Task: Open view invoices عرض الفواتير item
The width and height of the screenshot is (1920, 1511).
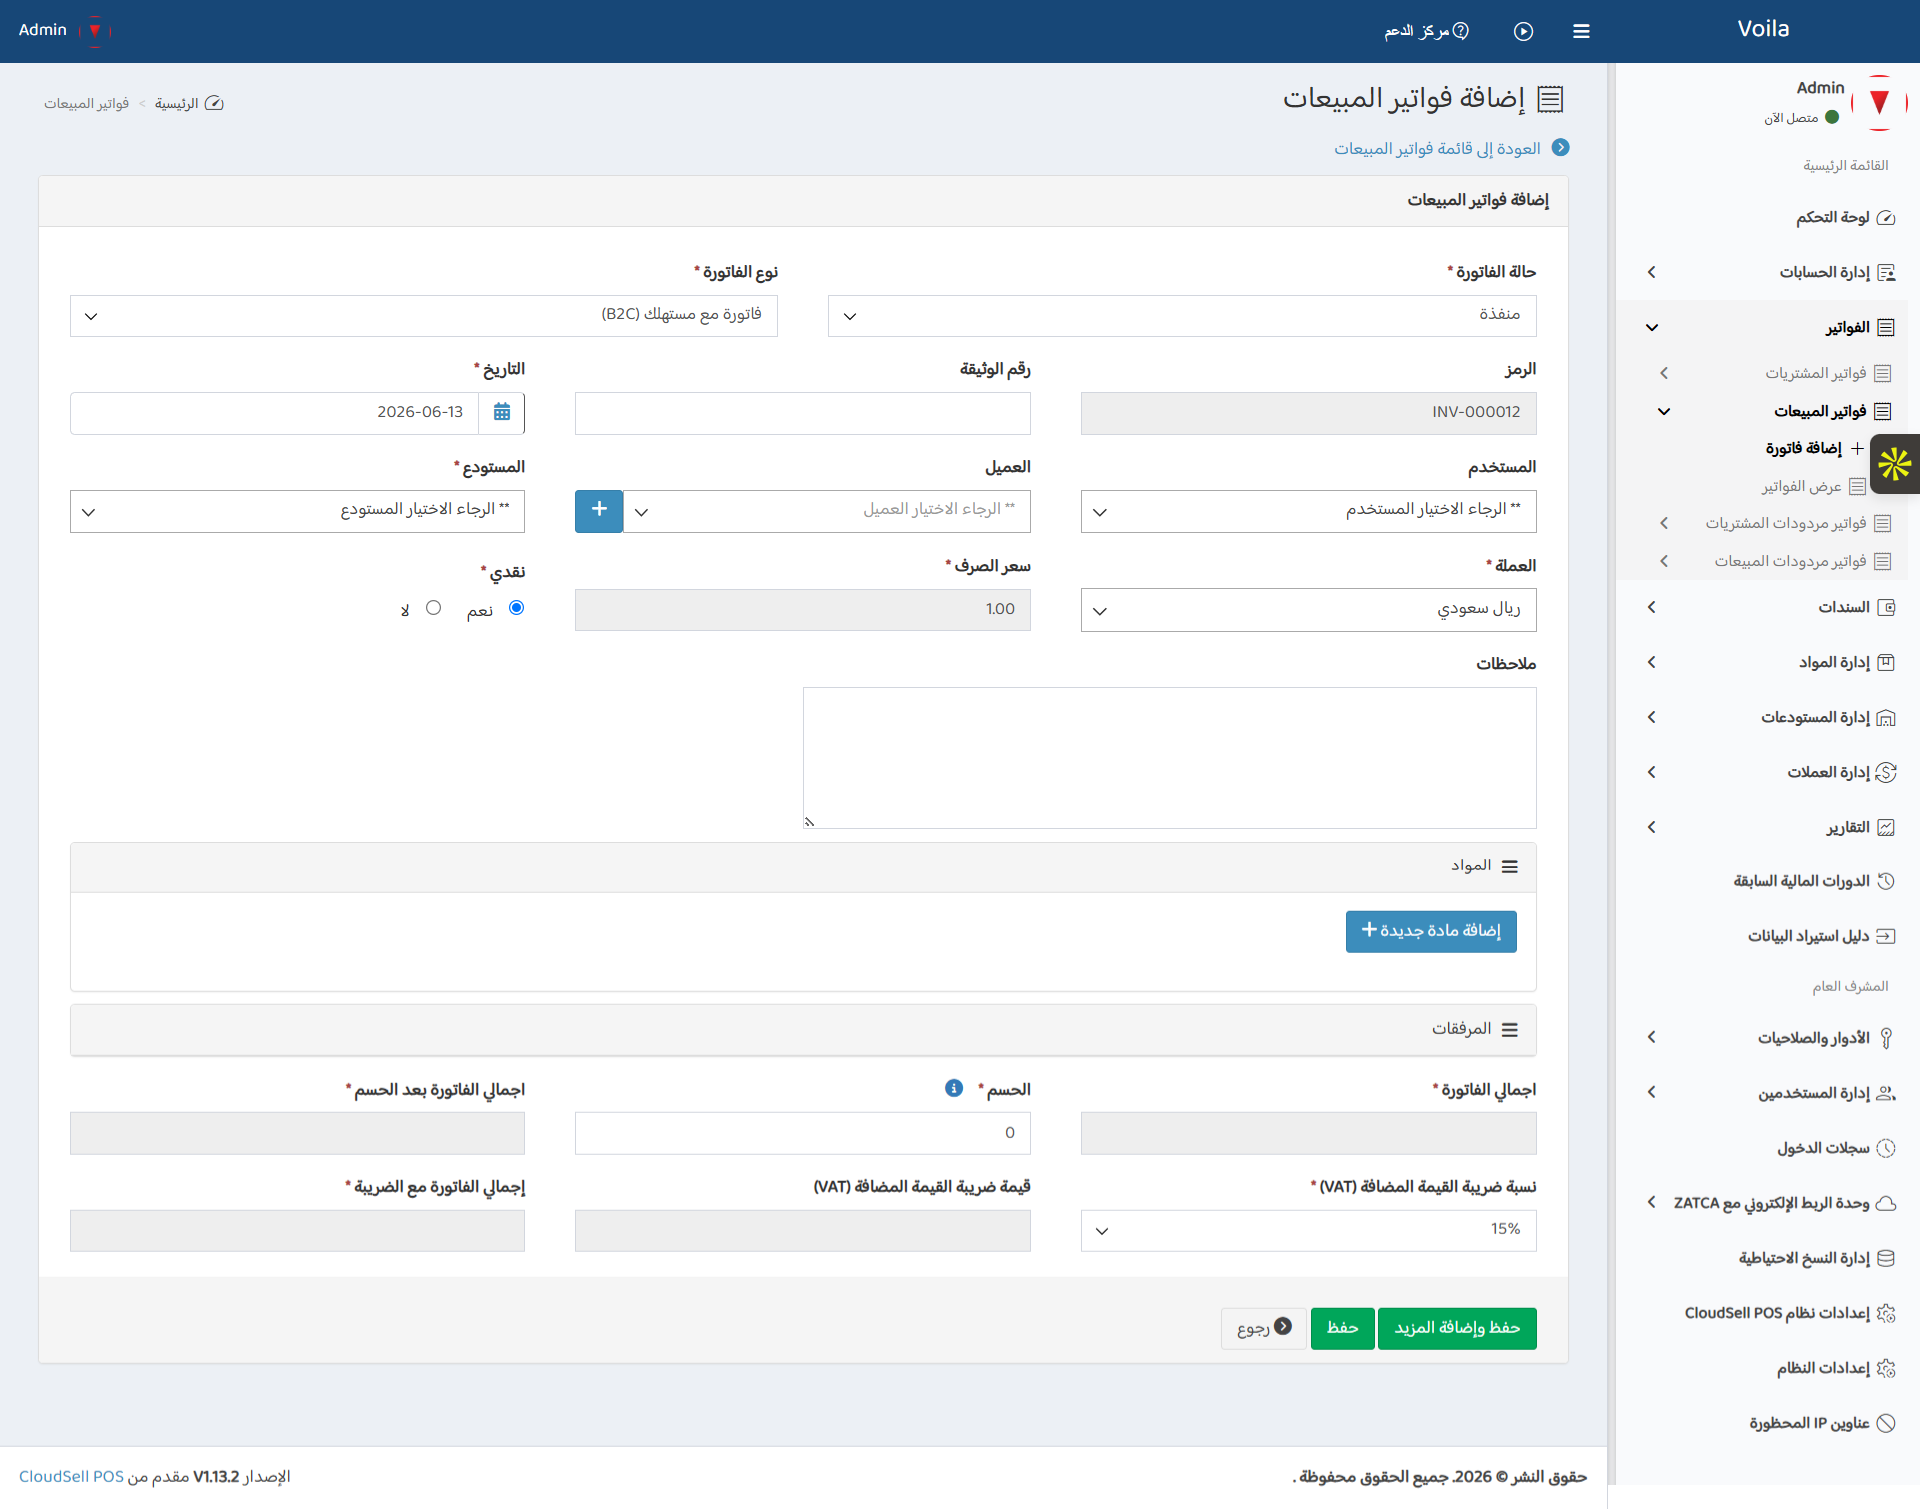Action: point(1812,486)
